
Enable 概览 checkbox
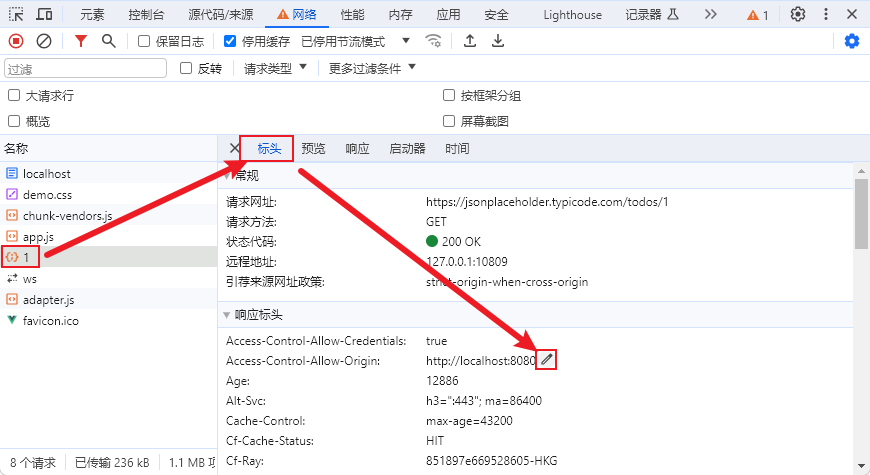pyautogui.click(x=14, y=120)
